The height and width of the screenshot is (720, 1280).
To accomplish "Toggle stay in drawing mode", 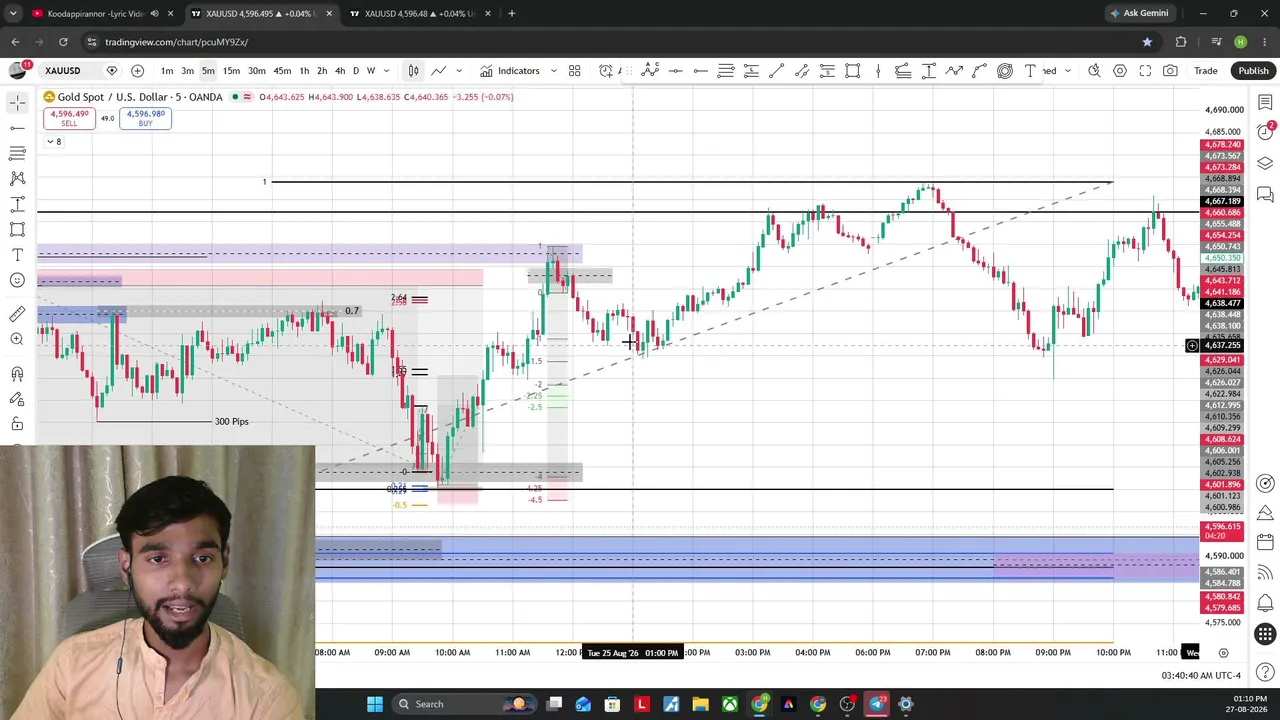I will coord(17,399).
